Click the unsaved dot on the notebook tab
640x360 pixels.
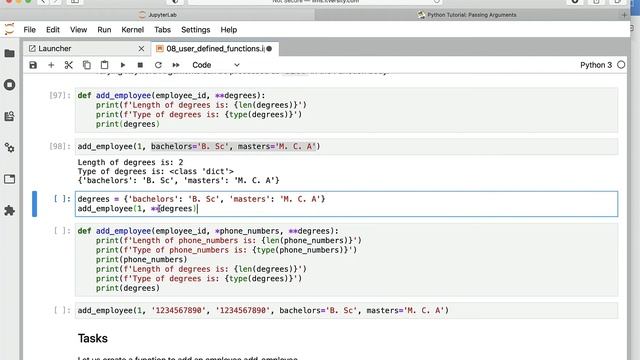[269, 49]
